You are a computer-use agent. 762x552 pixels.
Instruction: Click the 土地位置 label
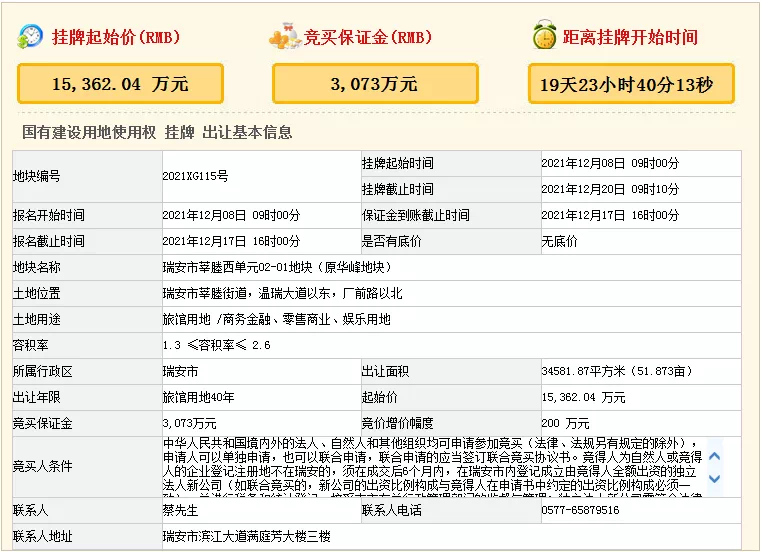click(x=36, y=293)
